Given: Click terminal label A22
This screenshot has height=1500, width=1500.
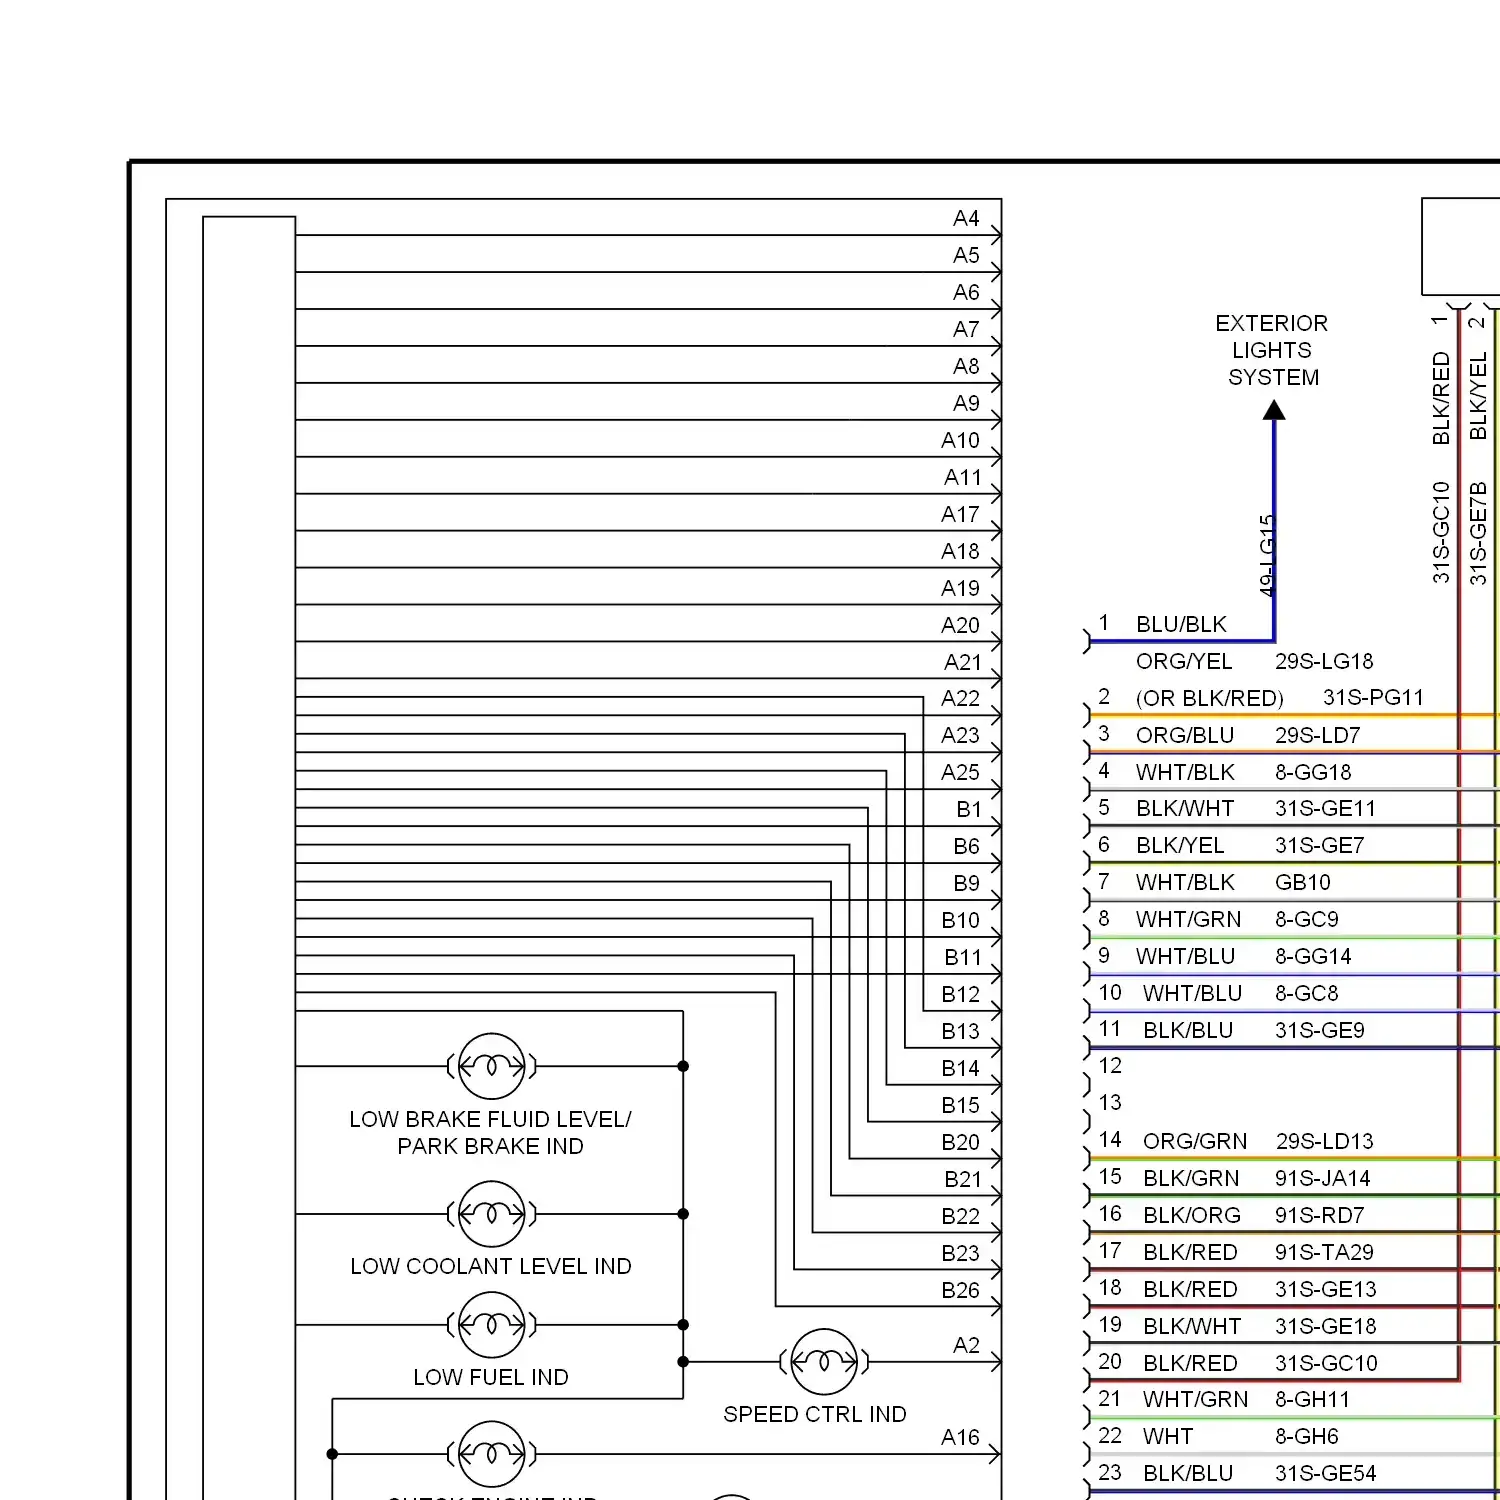Looking at the screenshot, I should [961, 698].
